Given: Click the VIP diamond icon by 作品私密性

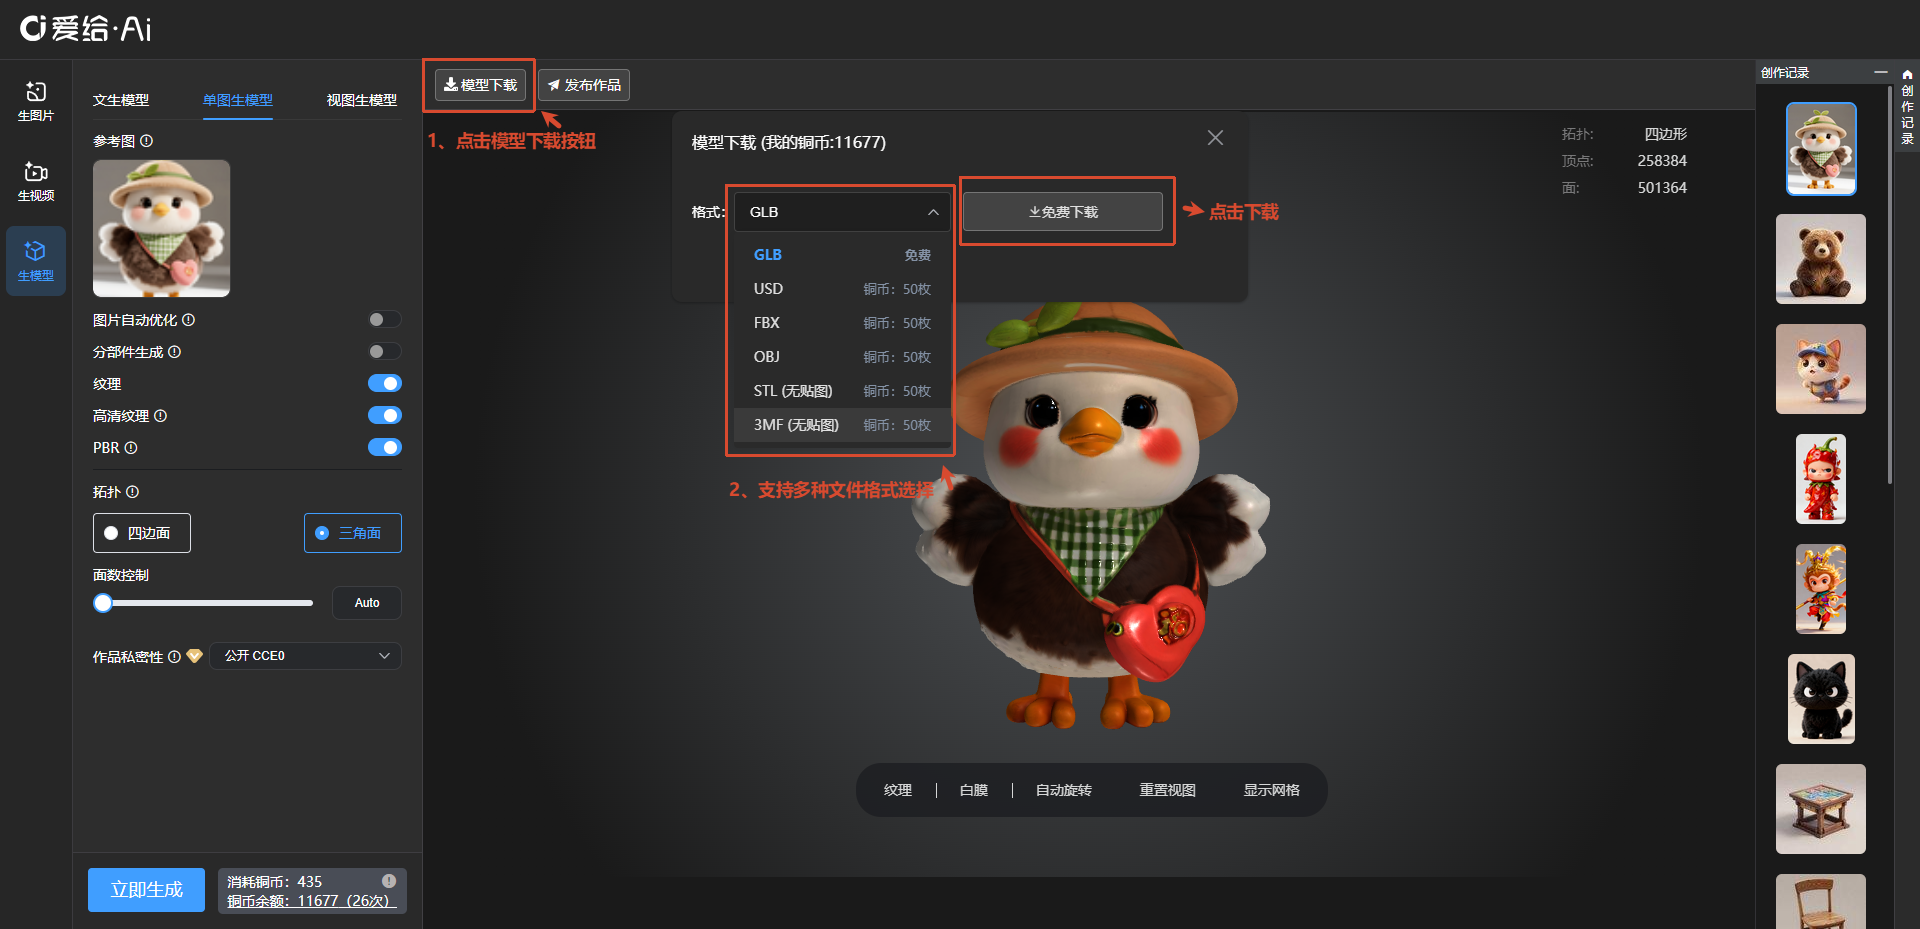Looking at the screenshot, I should 194,656.
